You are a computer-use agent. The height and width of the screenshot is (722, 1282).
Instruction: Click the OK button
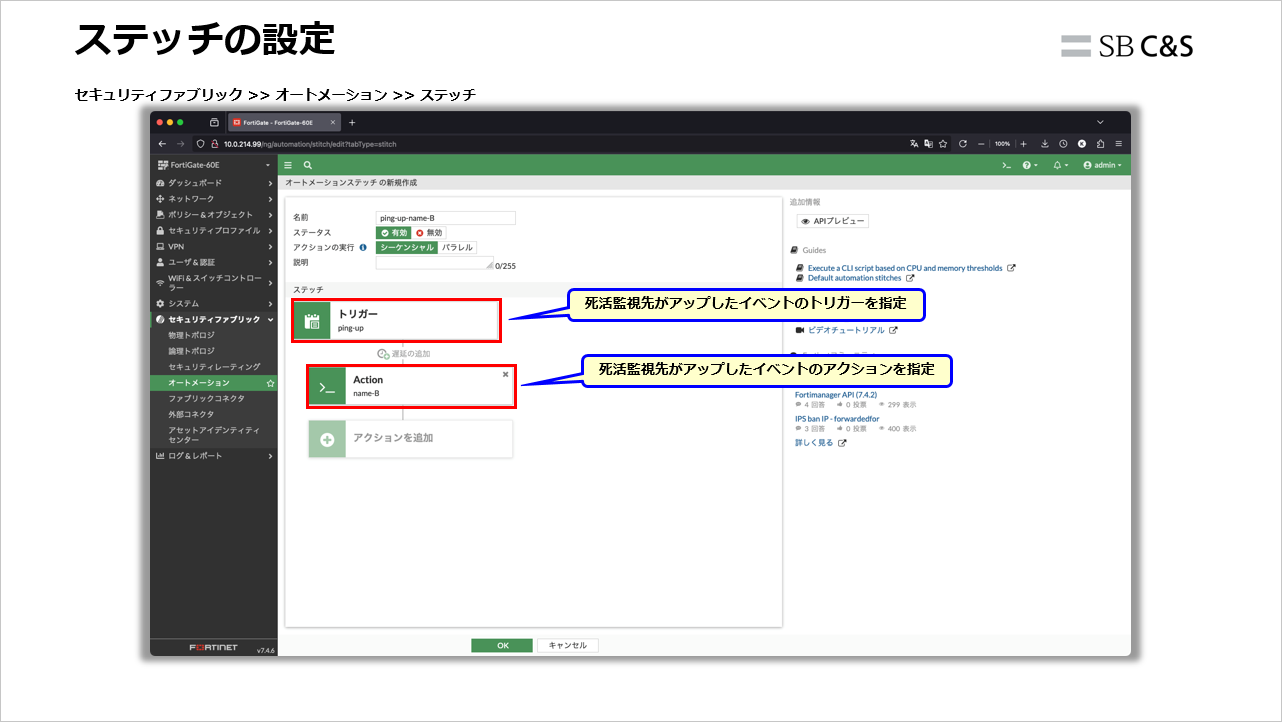coord(503,646)
